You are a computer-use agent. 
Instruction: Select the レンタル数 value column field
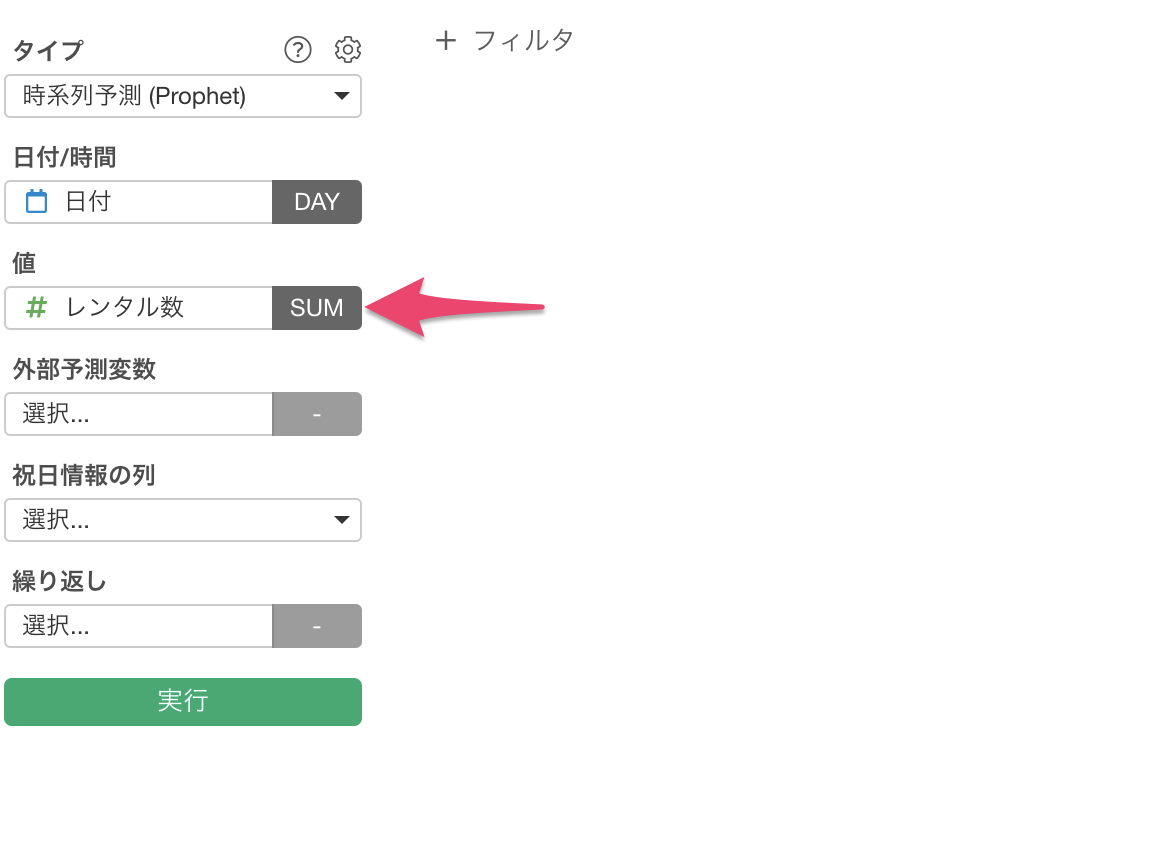pos(139,308)
